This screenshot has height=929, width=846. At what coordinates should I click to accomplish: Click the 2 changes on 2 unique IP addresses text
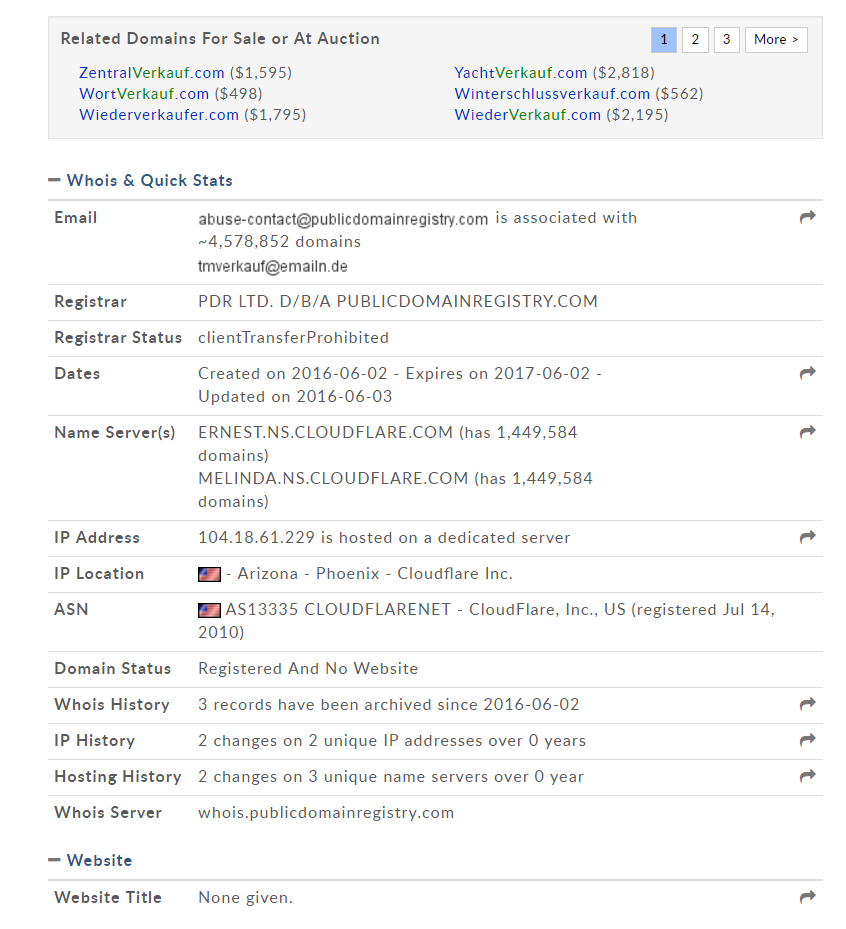click(392, 741)
